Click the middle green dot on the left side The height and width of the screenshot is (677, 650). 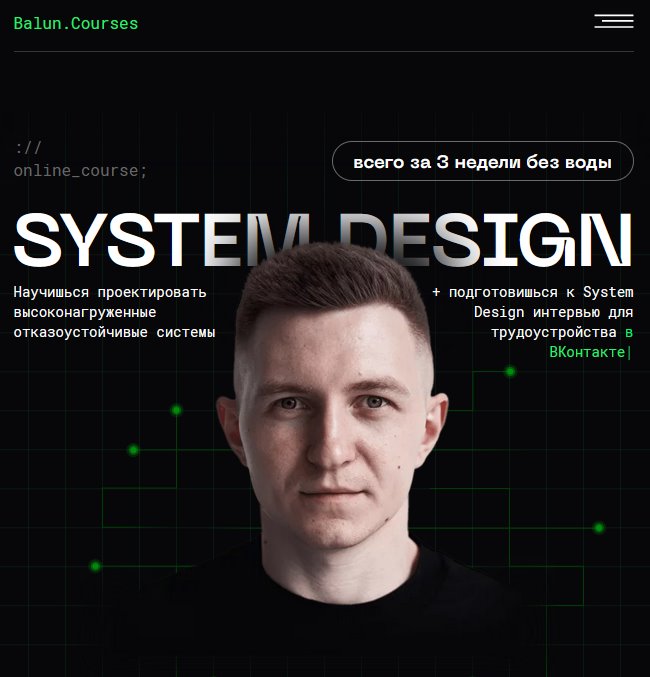coord(133,450)
